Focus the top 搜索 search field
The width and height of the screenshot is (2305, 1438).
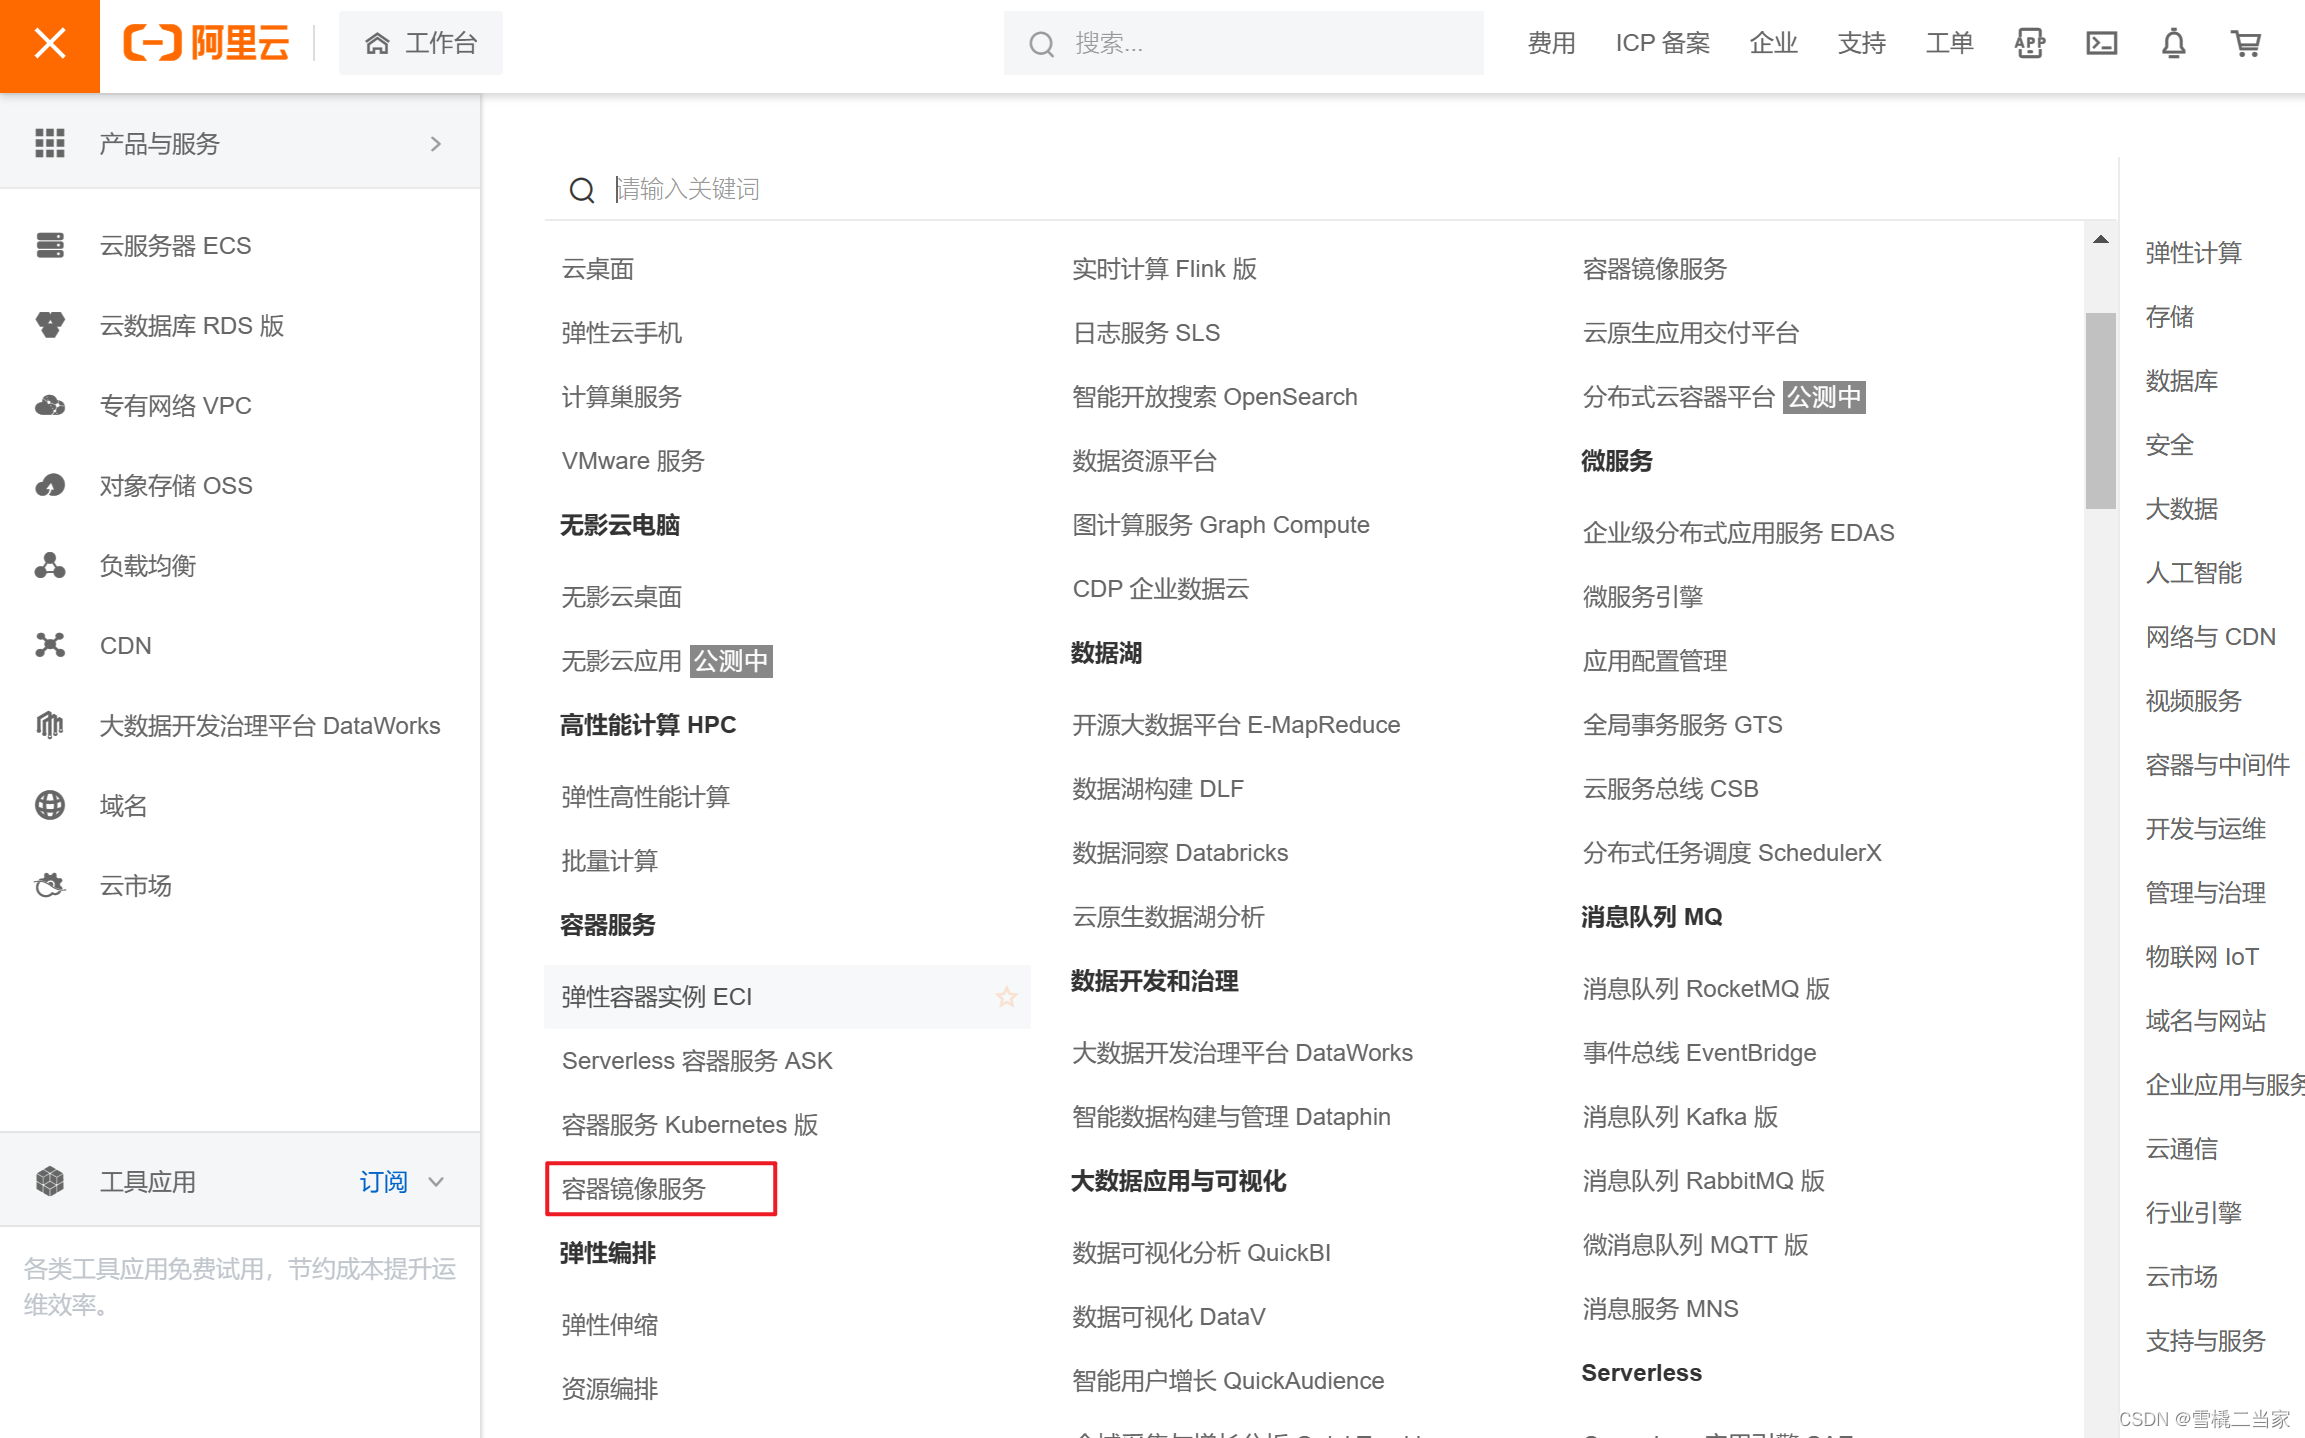pos(1243,43)
